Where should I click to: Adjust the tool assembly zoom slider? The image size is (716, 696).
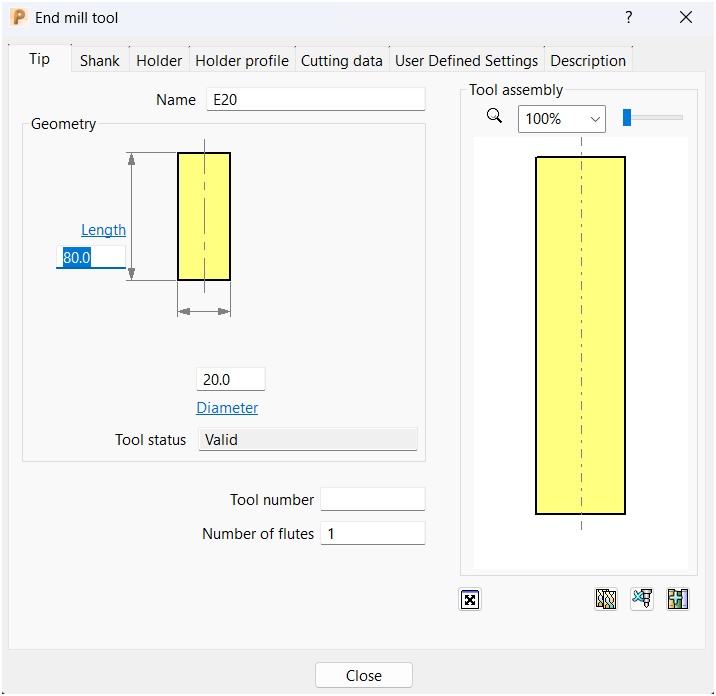click(x=627, y=117)
